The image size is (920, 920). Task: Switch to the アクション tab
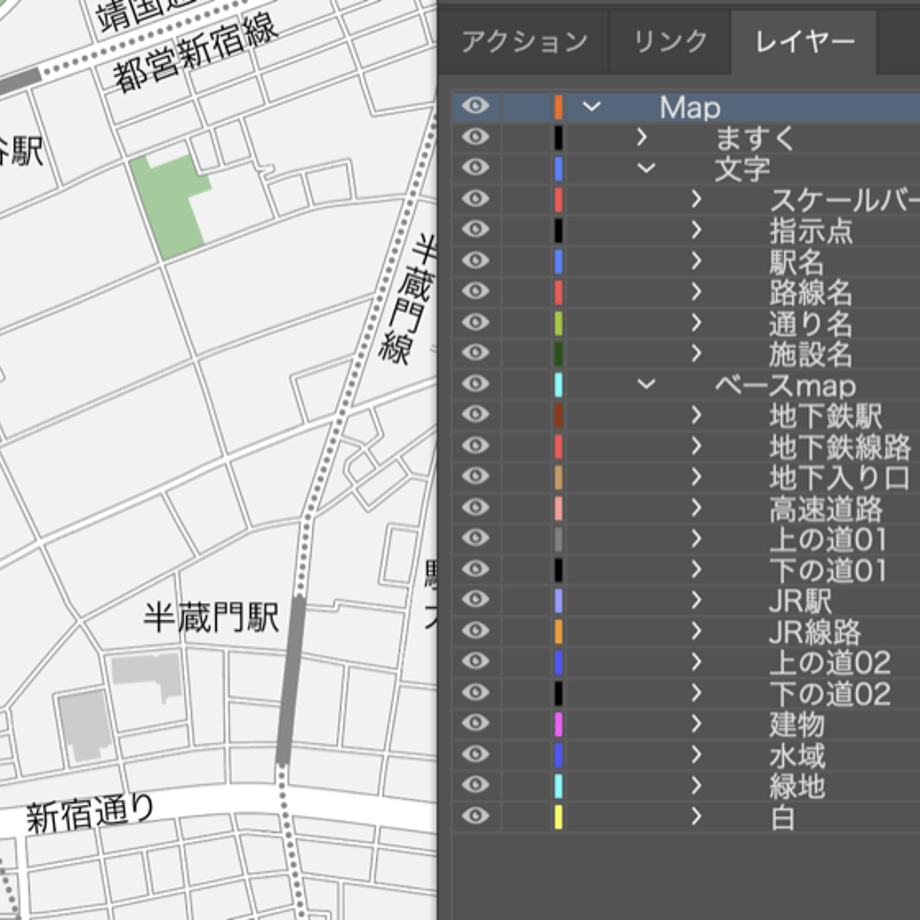(524, 42)
